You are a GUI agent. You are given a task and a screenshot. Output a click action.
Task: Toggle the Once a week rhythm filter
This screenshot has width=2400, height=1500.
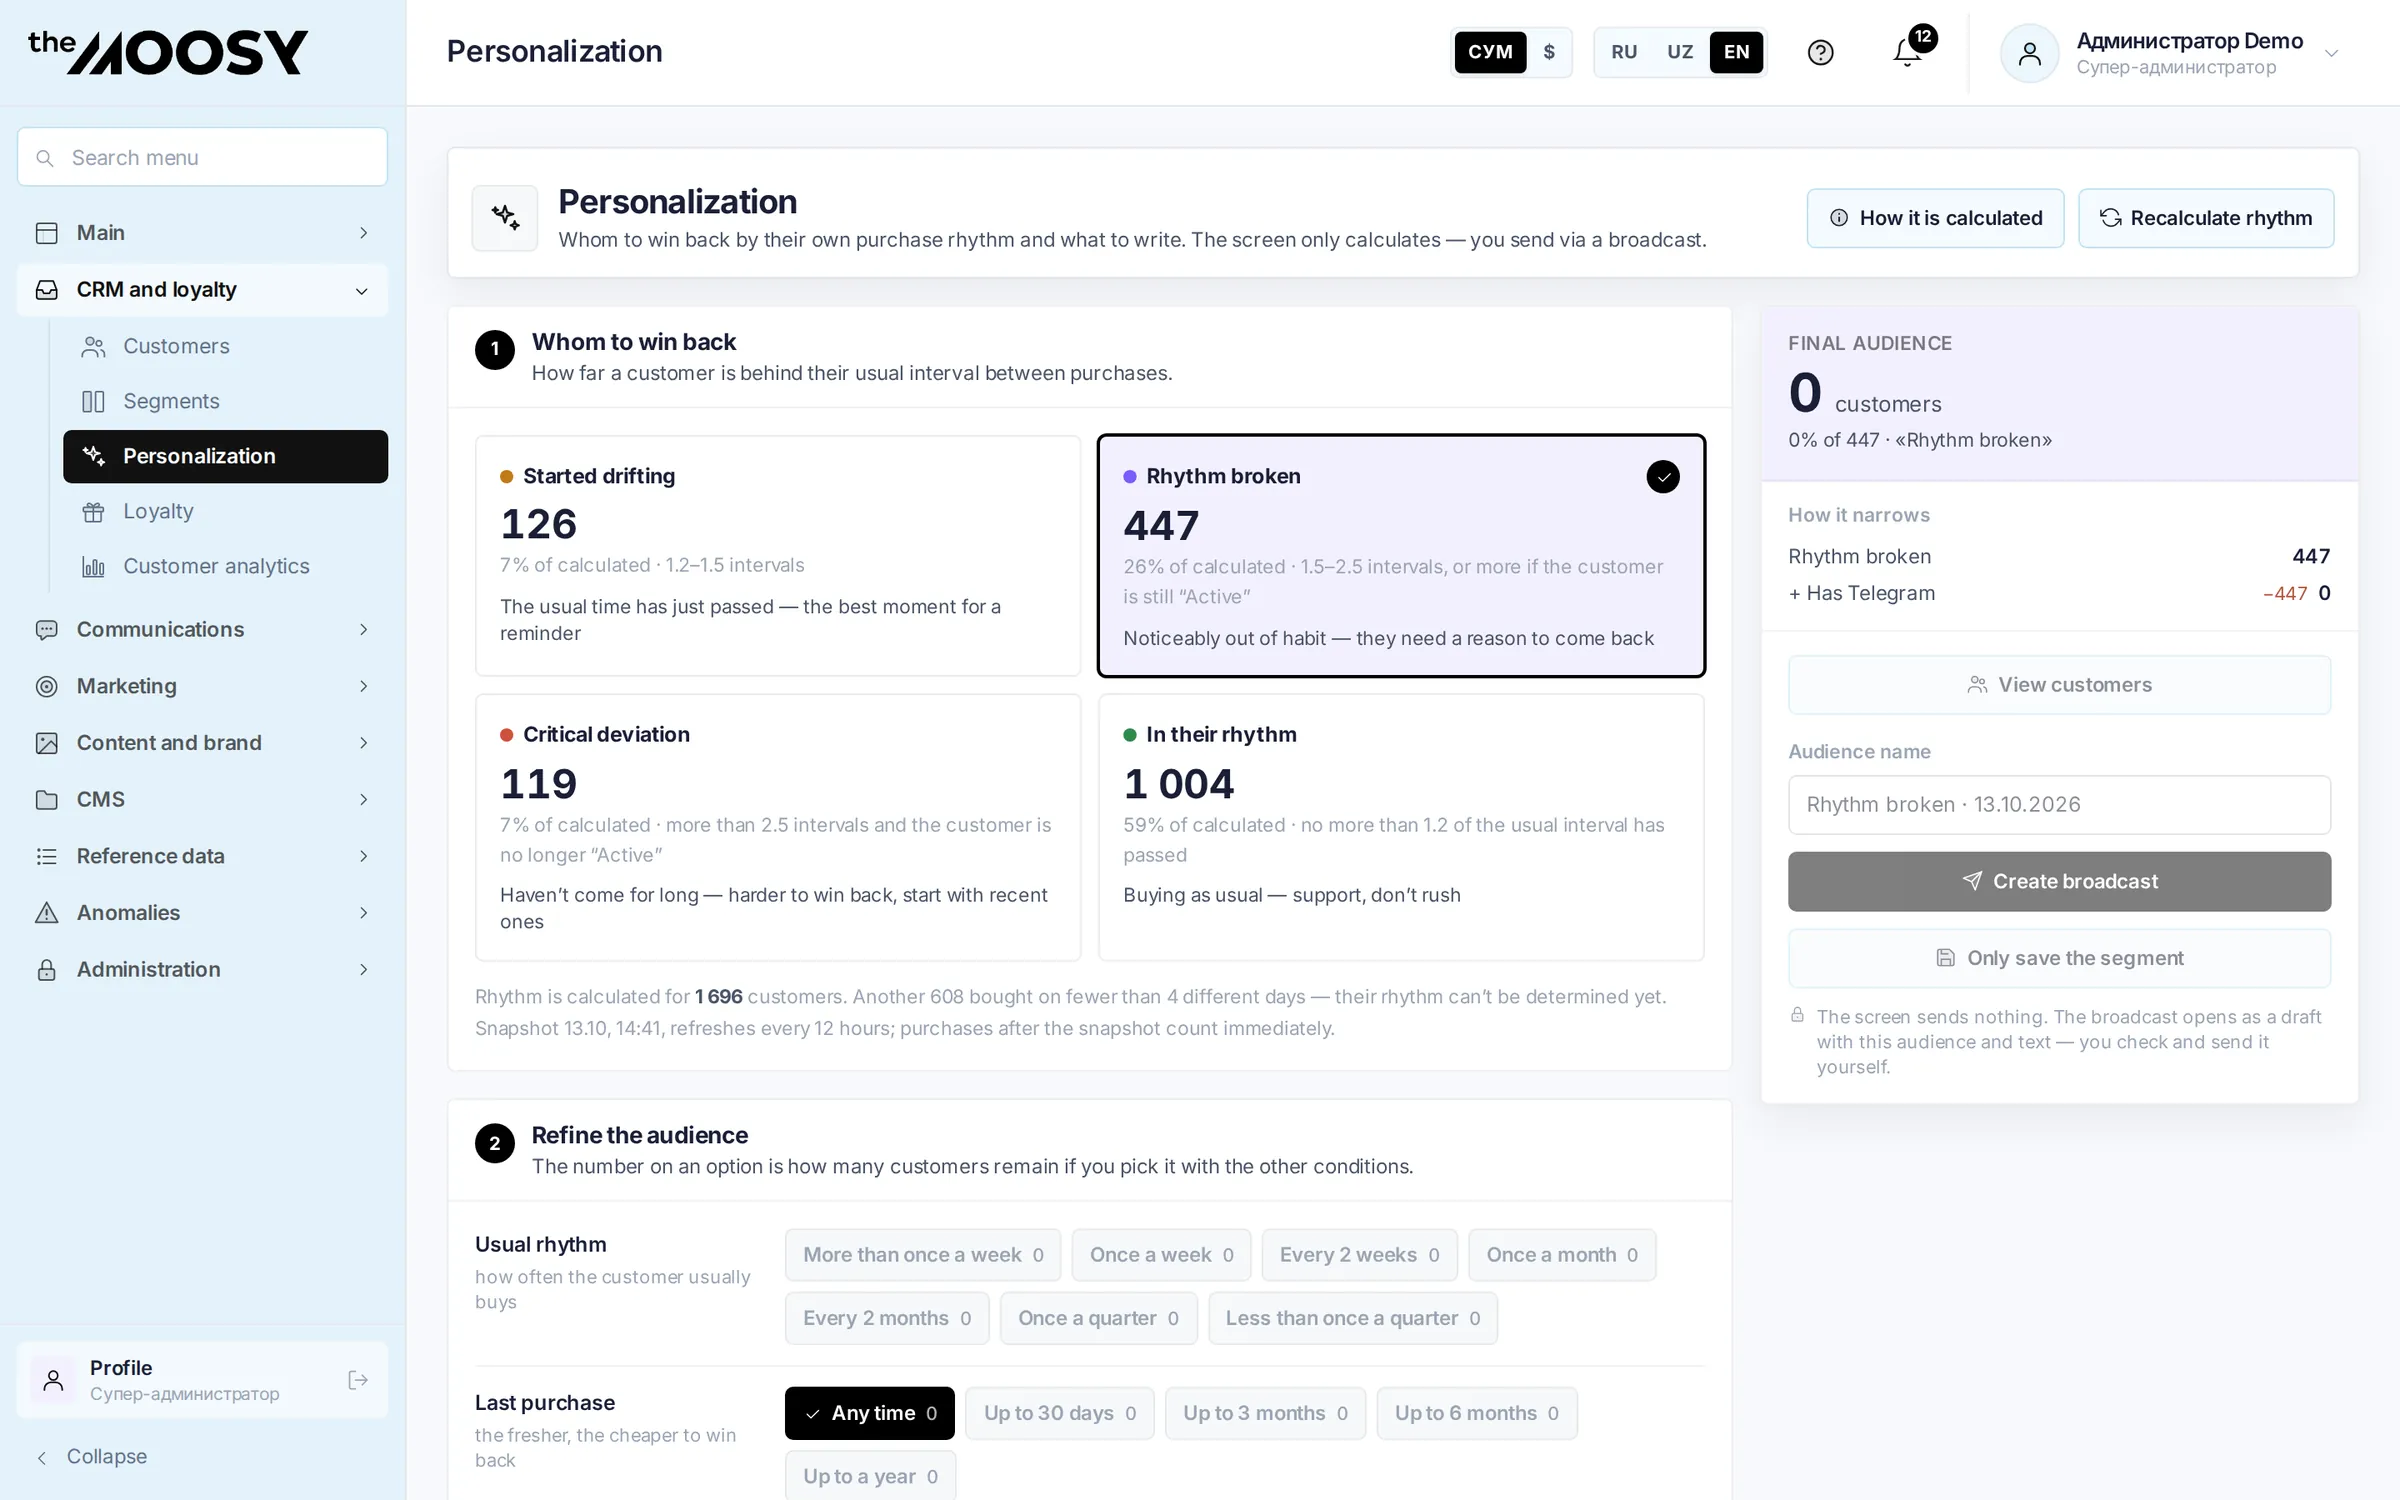click(x=1161, y=1254)
